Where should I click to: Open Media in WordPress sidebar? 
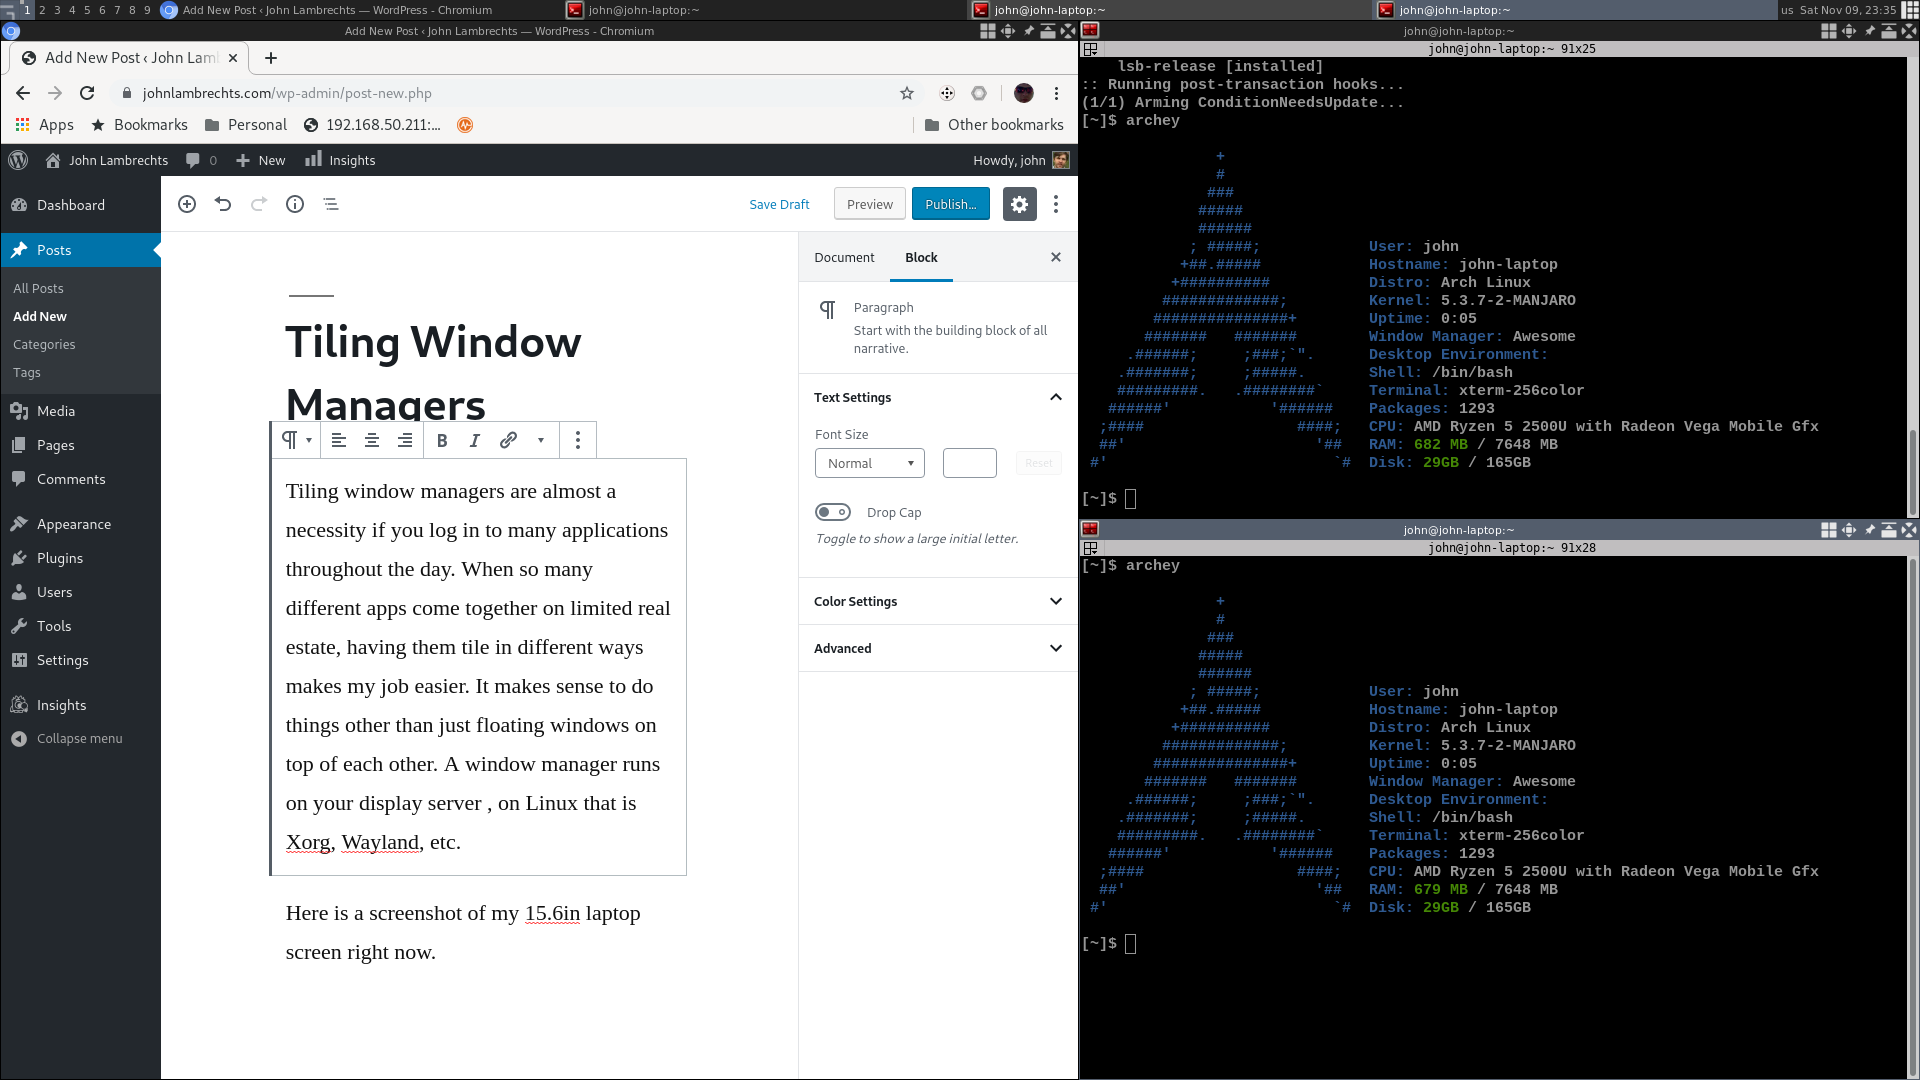(x=80, y=411)
